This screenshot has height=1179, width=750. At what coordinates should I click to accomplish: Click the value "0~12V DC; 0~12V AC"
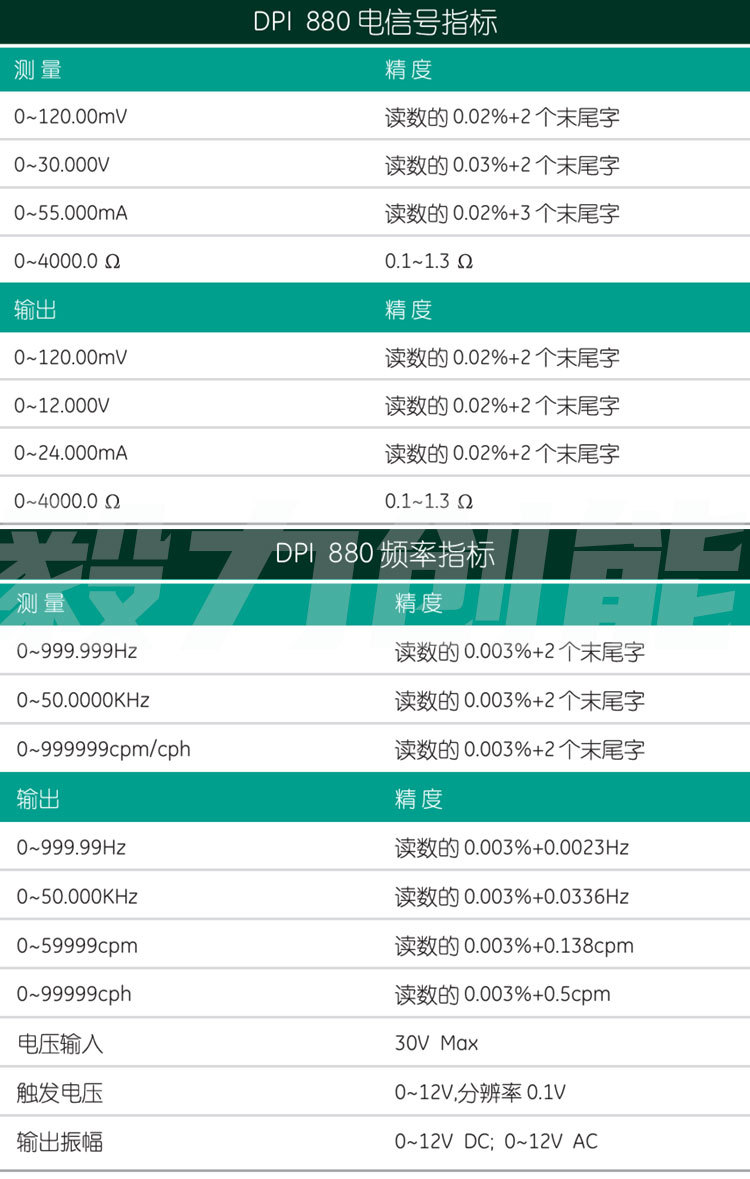coord(496,1141)
